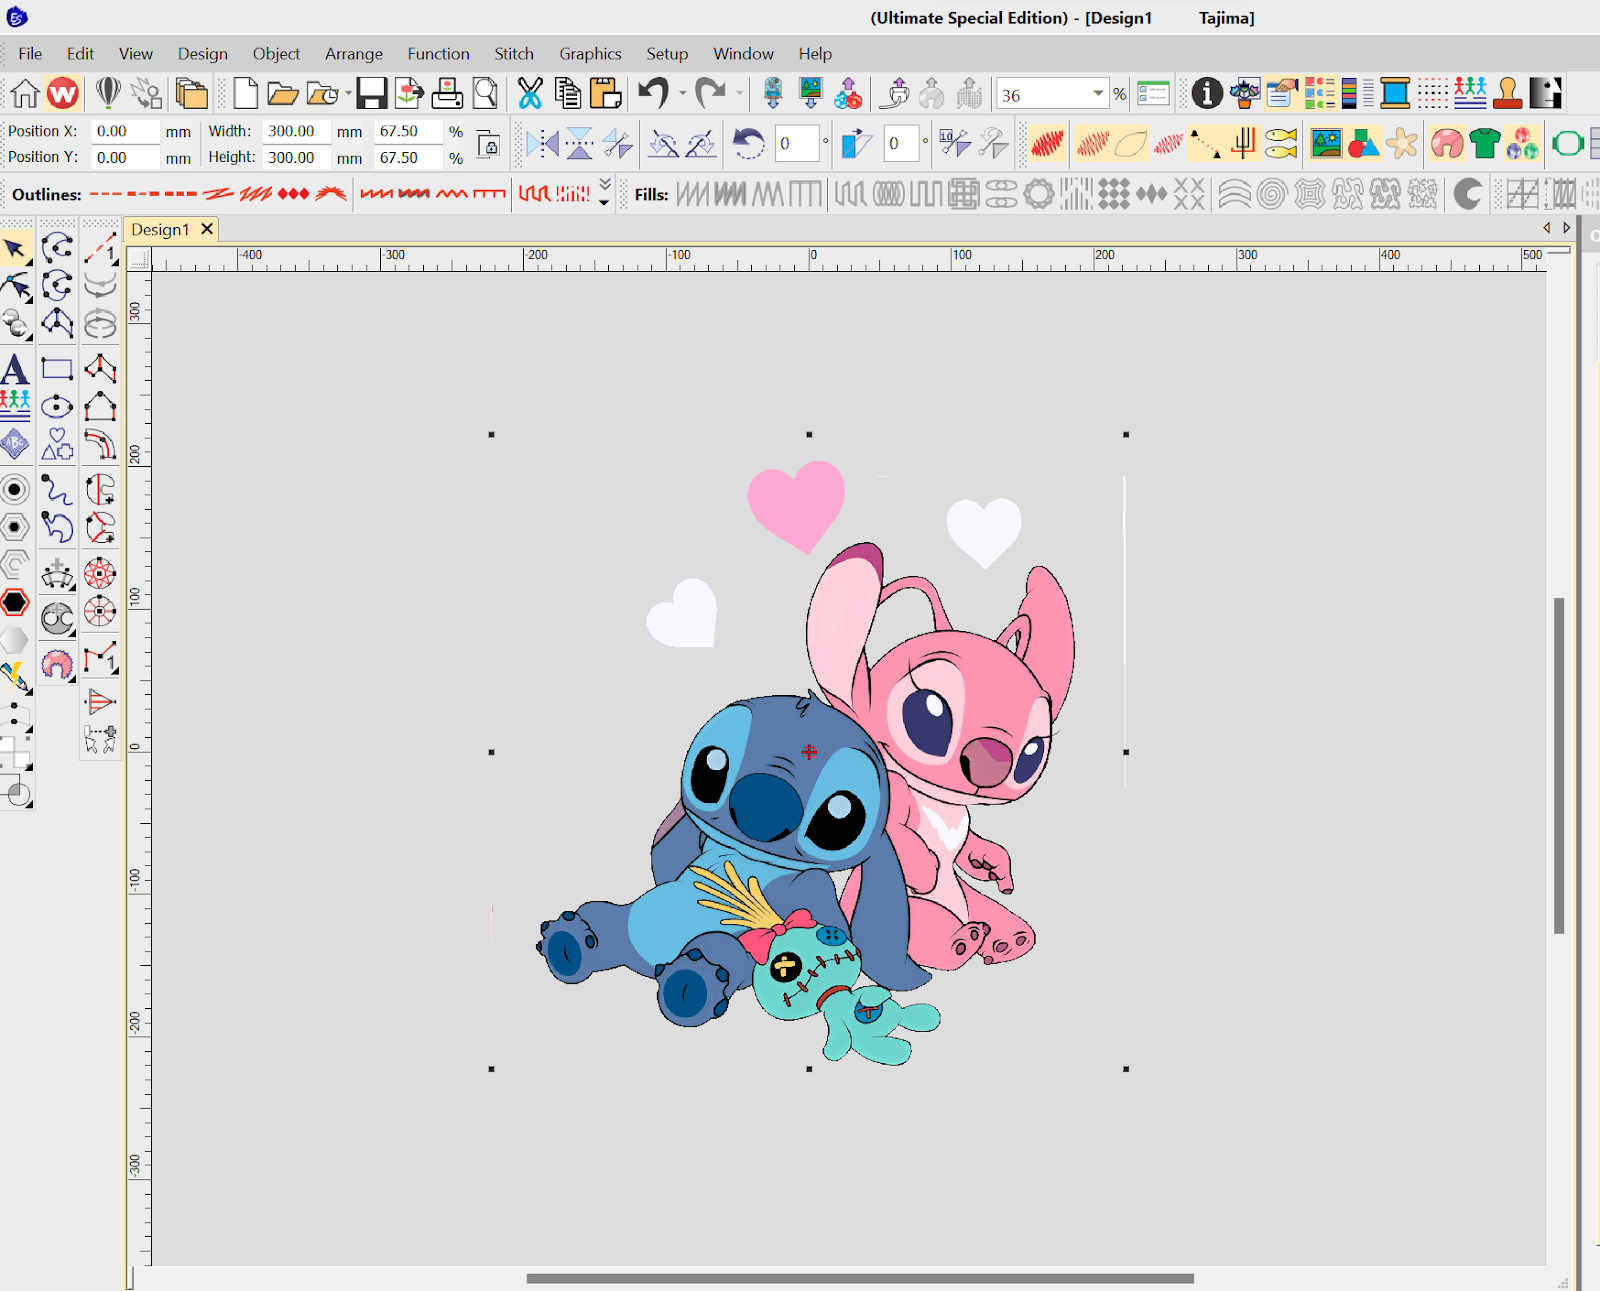Click the Copy icon

coord(568,94)
